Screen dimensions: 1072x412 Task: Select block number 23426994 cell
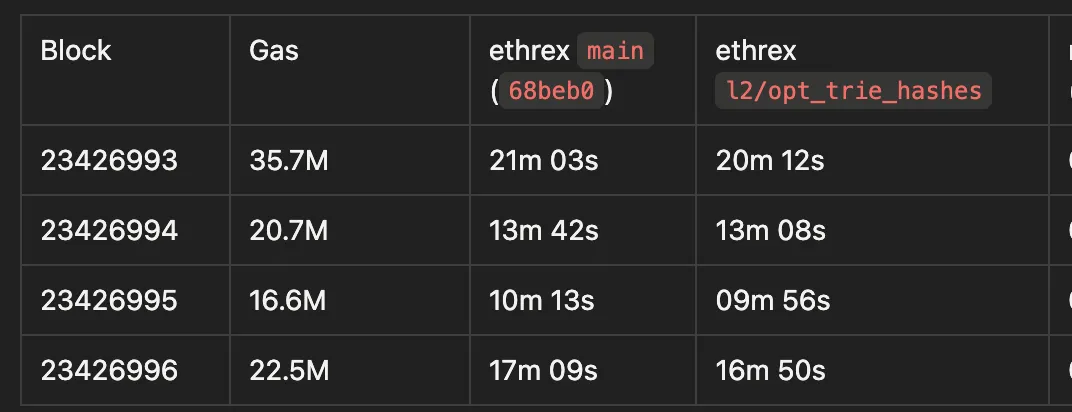coord(109,231)
